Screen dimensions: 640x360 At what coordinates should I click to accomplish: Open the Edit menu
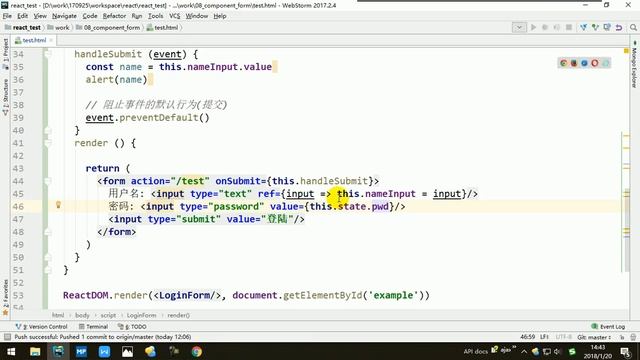point(22,16)
